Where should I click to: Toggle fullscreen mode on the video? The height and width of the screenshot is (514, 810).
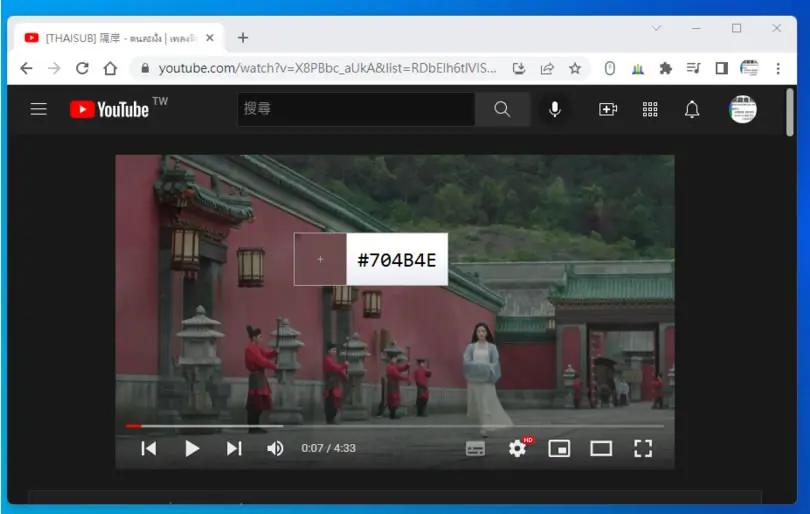click(x=643, y=448)
